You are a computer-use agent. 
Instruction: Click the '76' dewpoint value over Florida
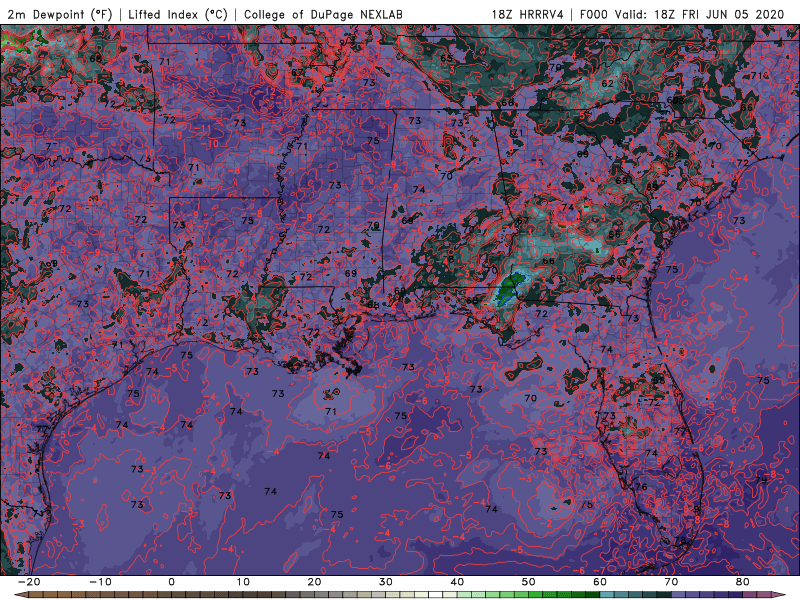pos(641,487)
